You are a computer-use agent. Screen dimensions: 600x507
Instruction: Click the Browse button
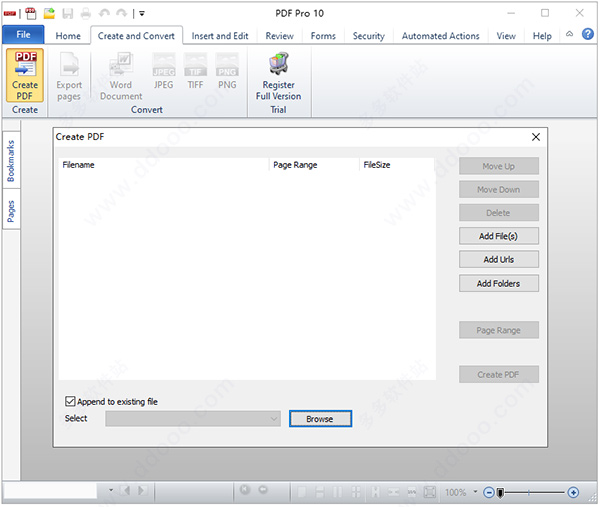coord(320,419)
